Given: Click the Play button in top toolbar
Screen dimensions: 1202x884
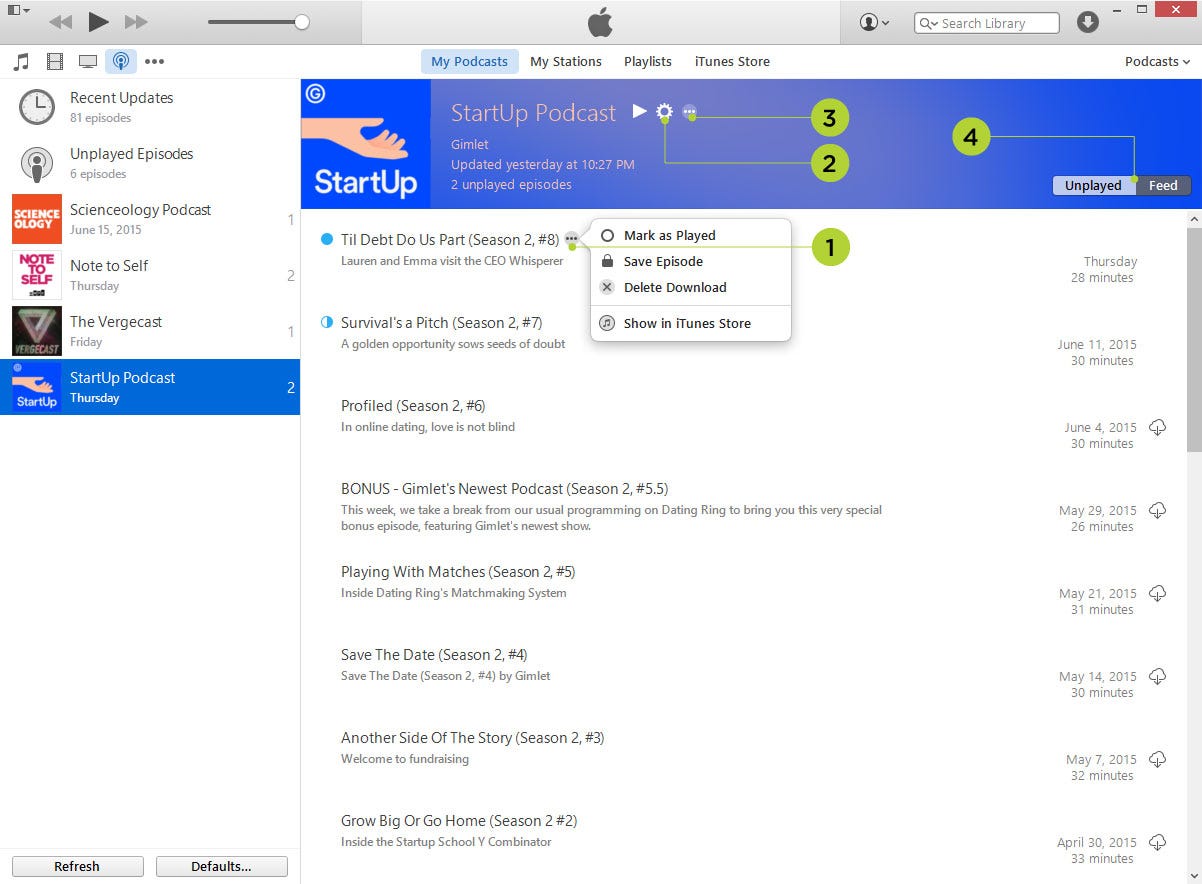Looking at the screenshot, I should (98, 21).
